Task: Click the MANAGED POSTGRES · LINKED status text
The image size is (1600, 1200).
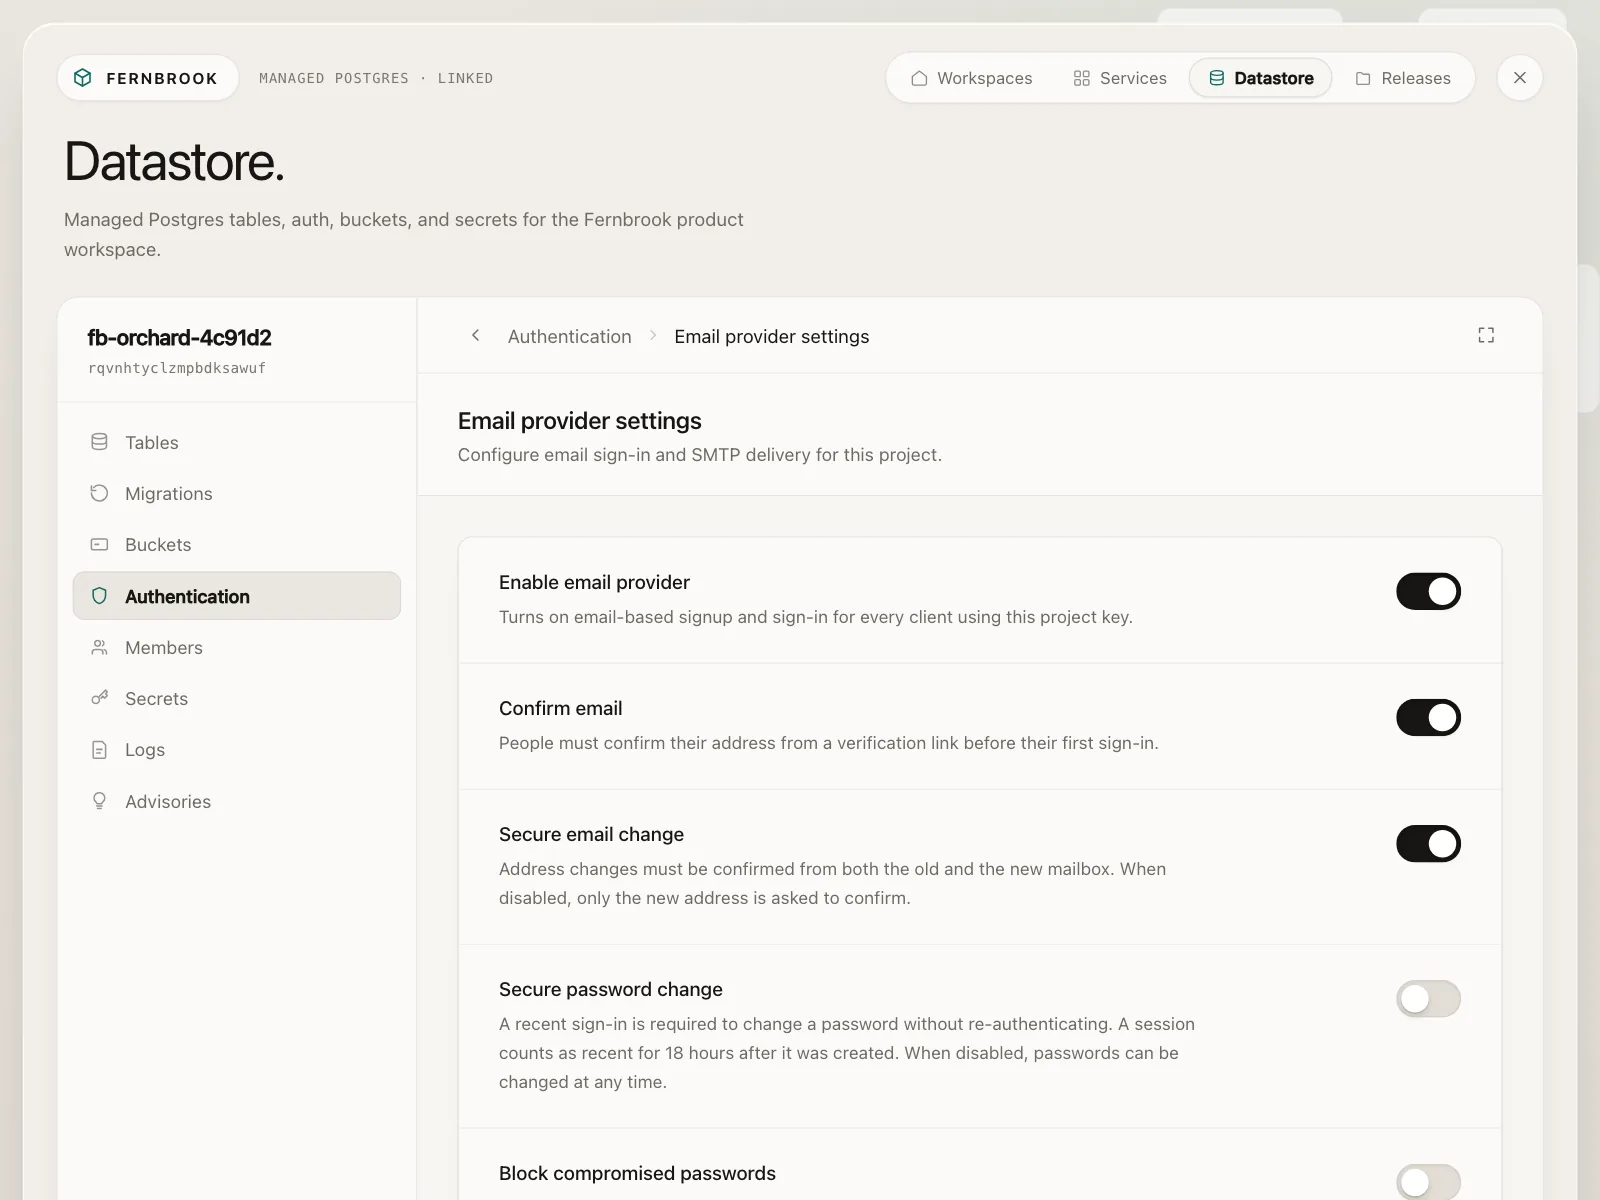Action: click(x=376, y=78)
